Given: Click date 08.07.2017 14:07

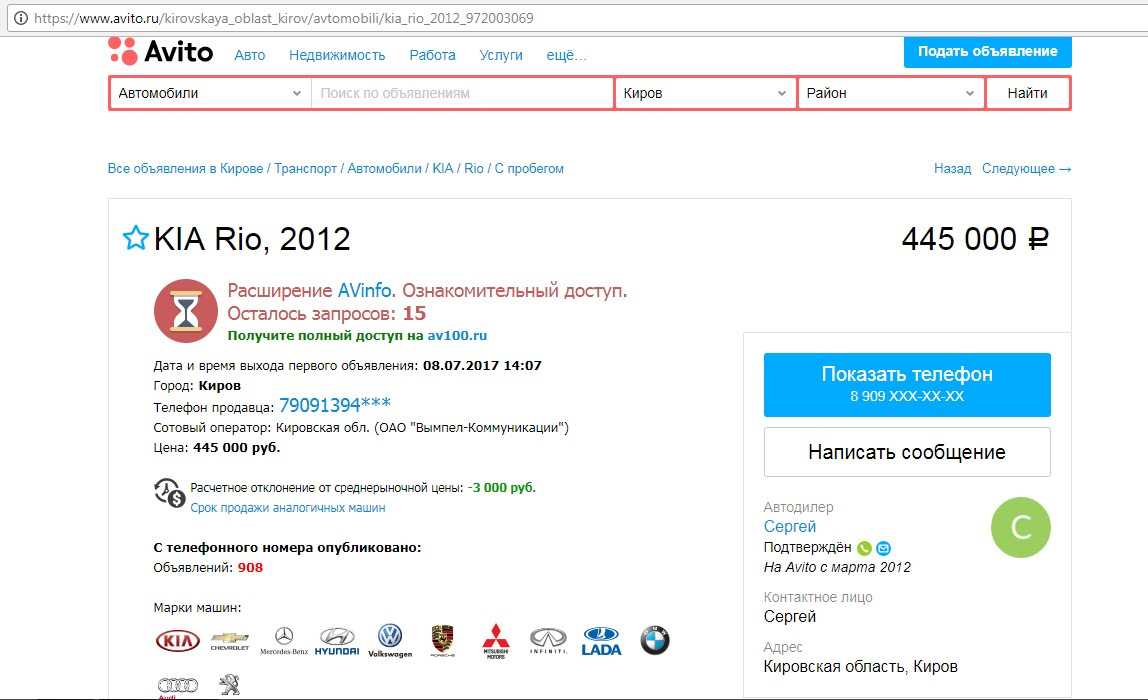Looking at the screenshot, I should pyautogui.click(x=482, y=365).
